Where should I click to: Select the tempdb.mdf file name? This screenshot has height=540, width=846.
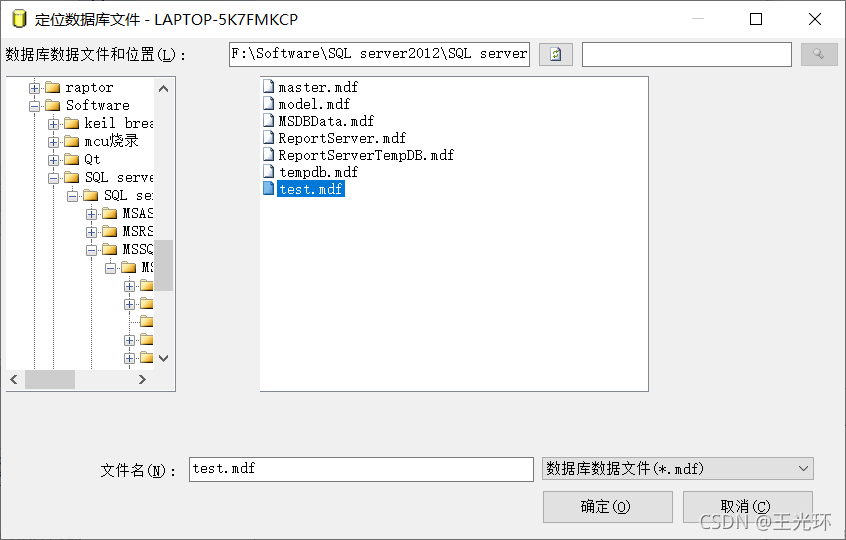318,172
